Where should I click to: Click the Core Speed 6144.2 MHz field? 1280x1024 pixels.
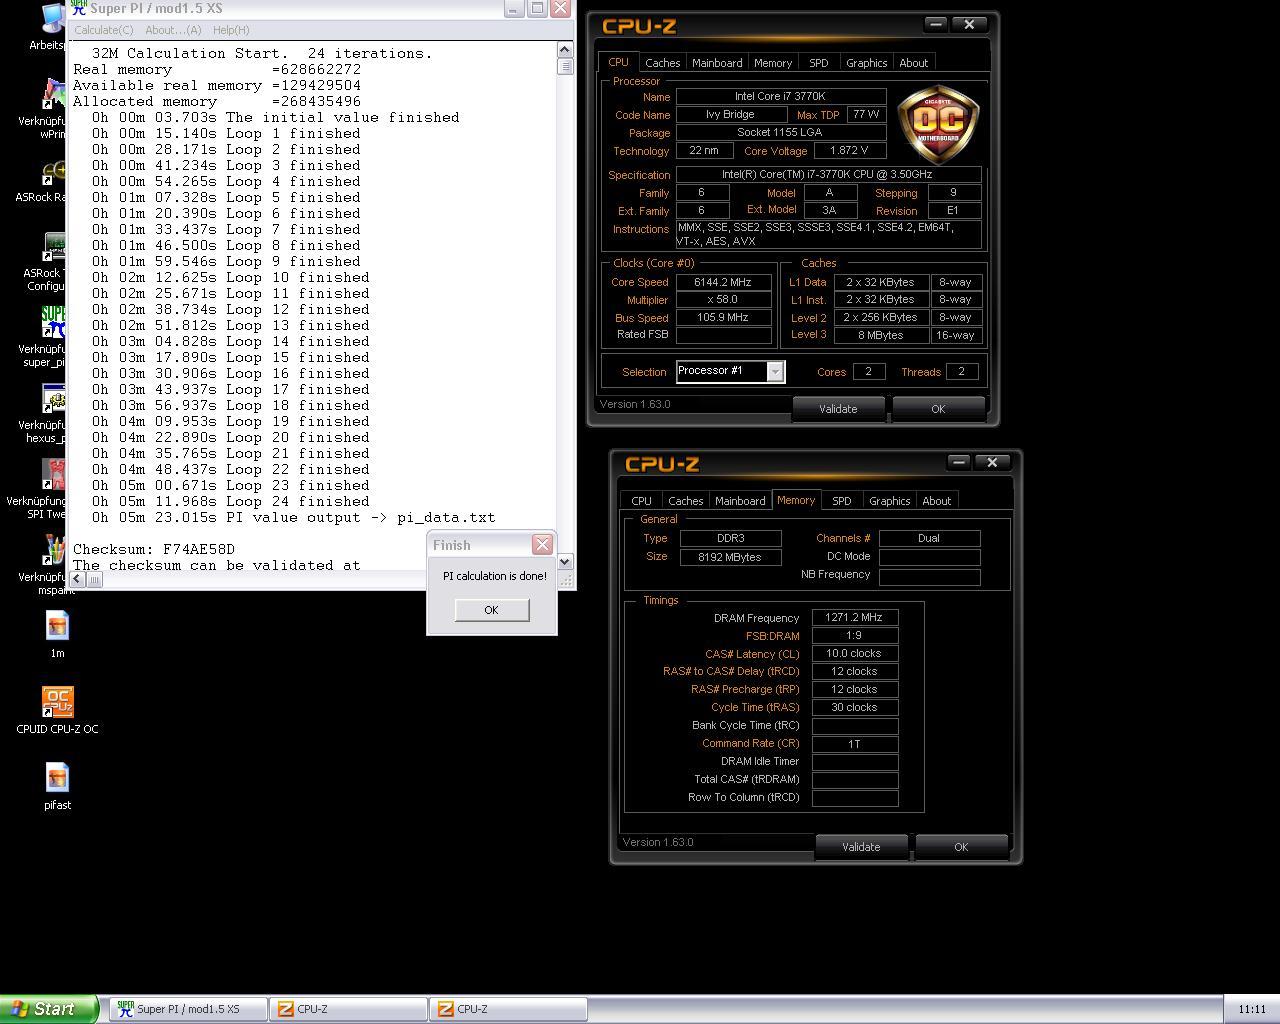pos(724,282)
